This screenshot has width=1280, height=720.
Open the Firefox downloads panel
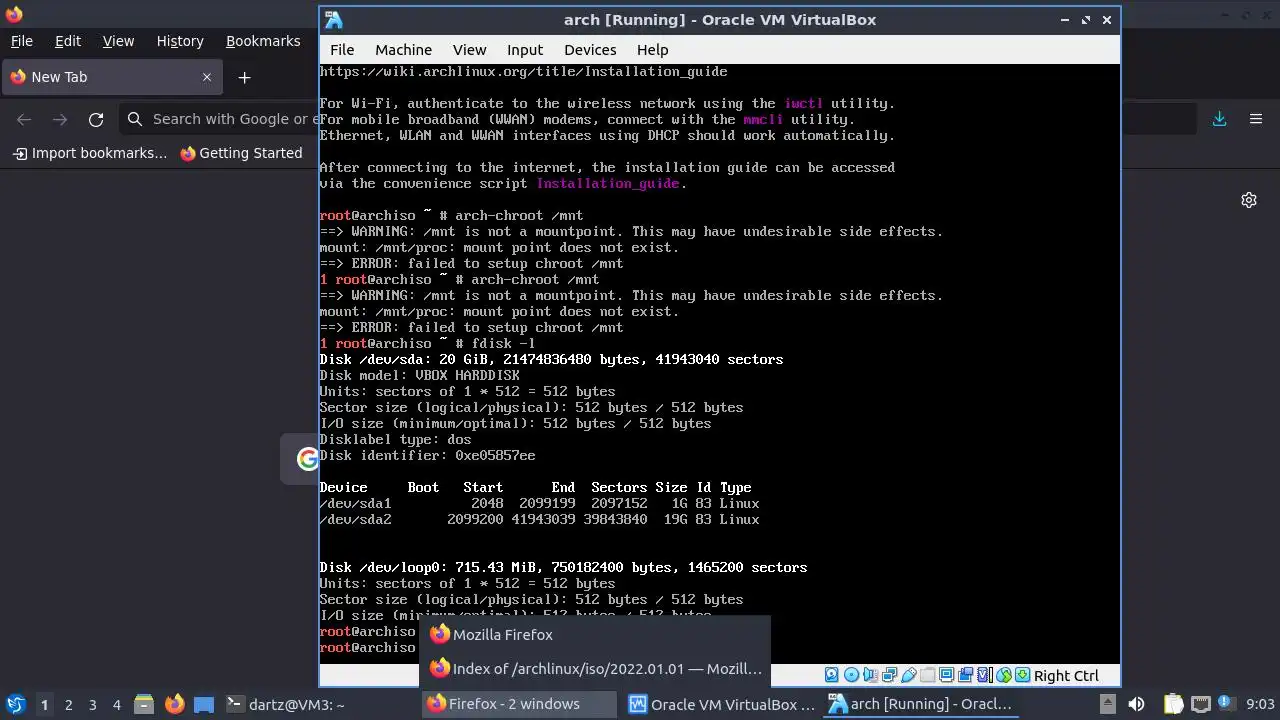click(1219, 119)
